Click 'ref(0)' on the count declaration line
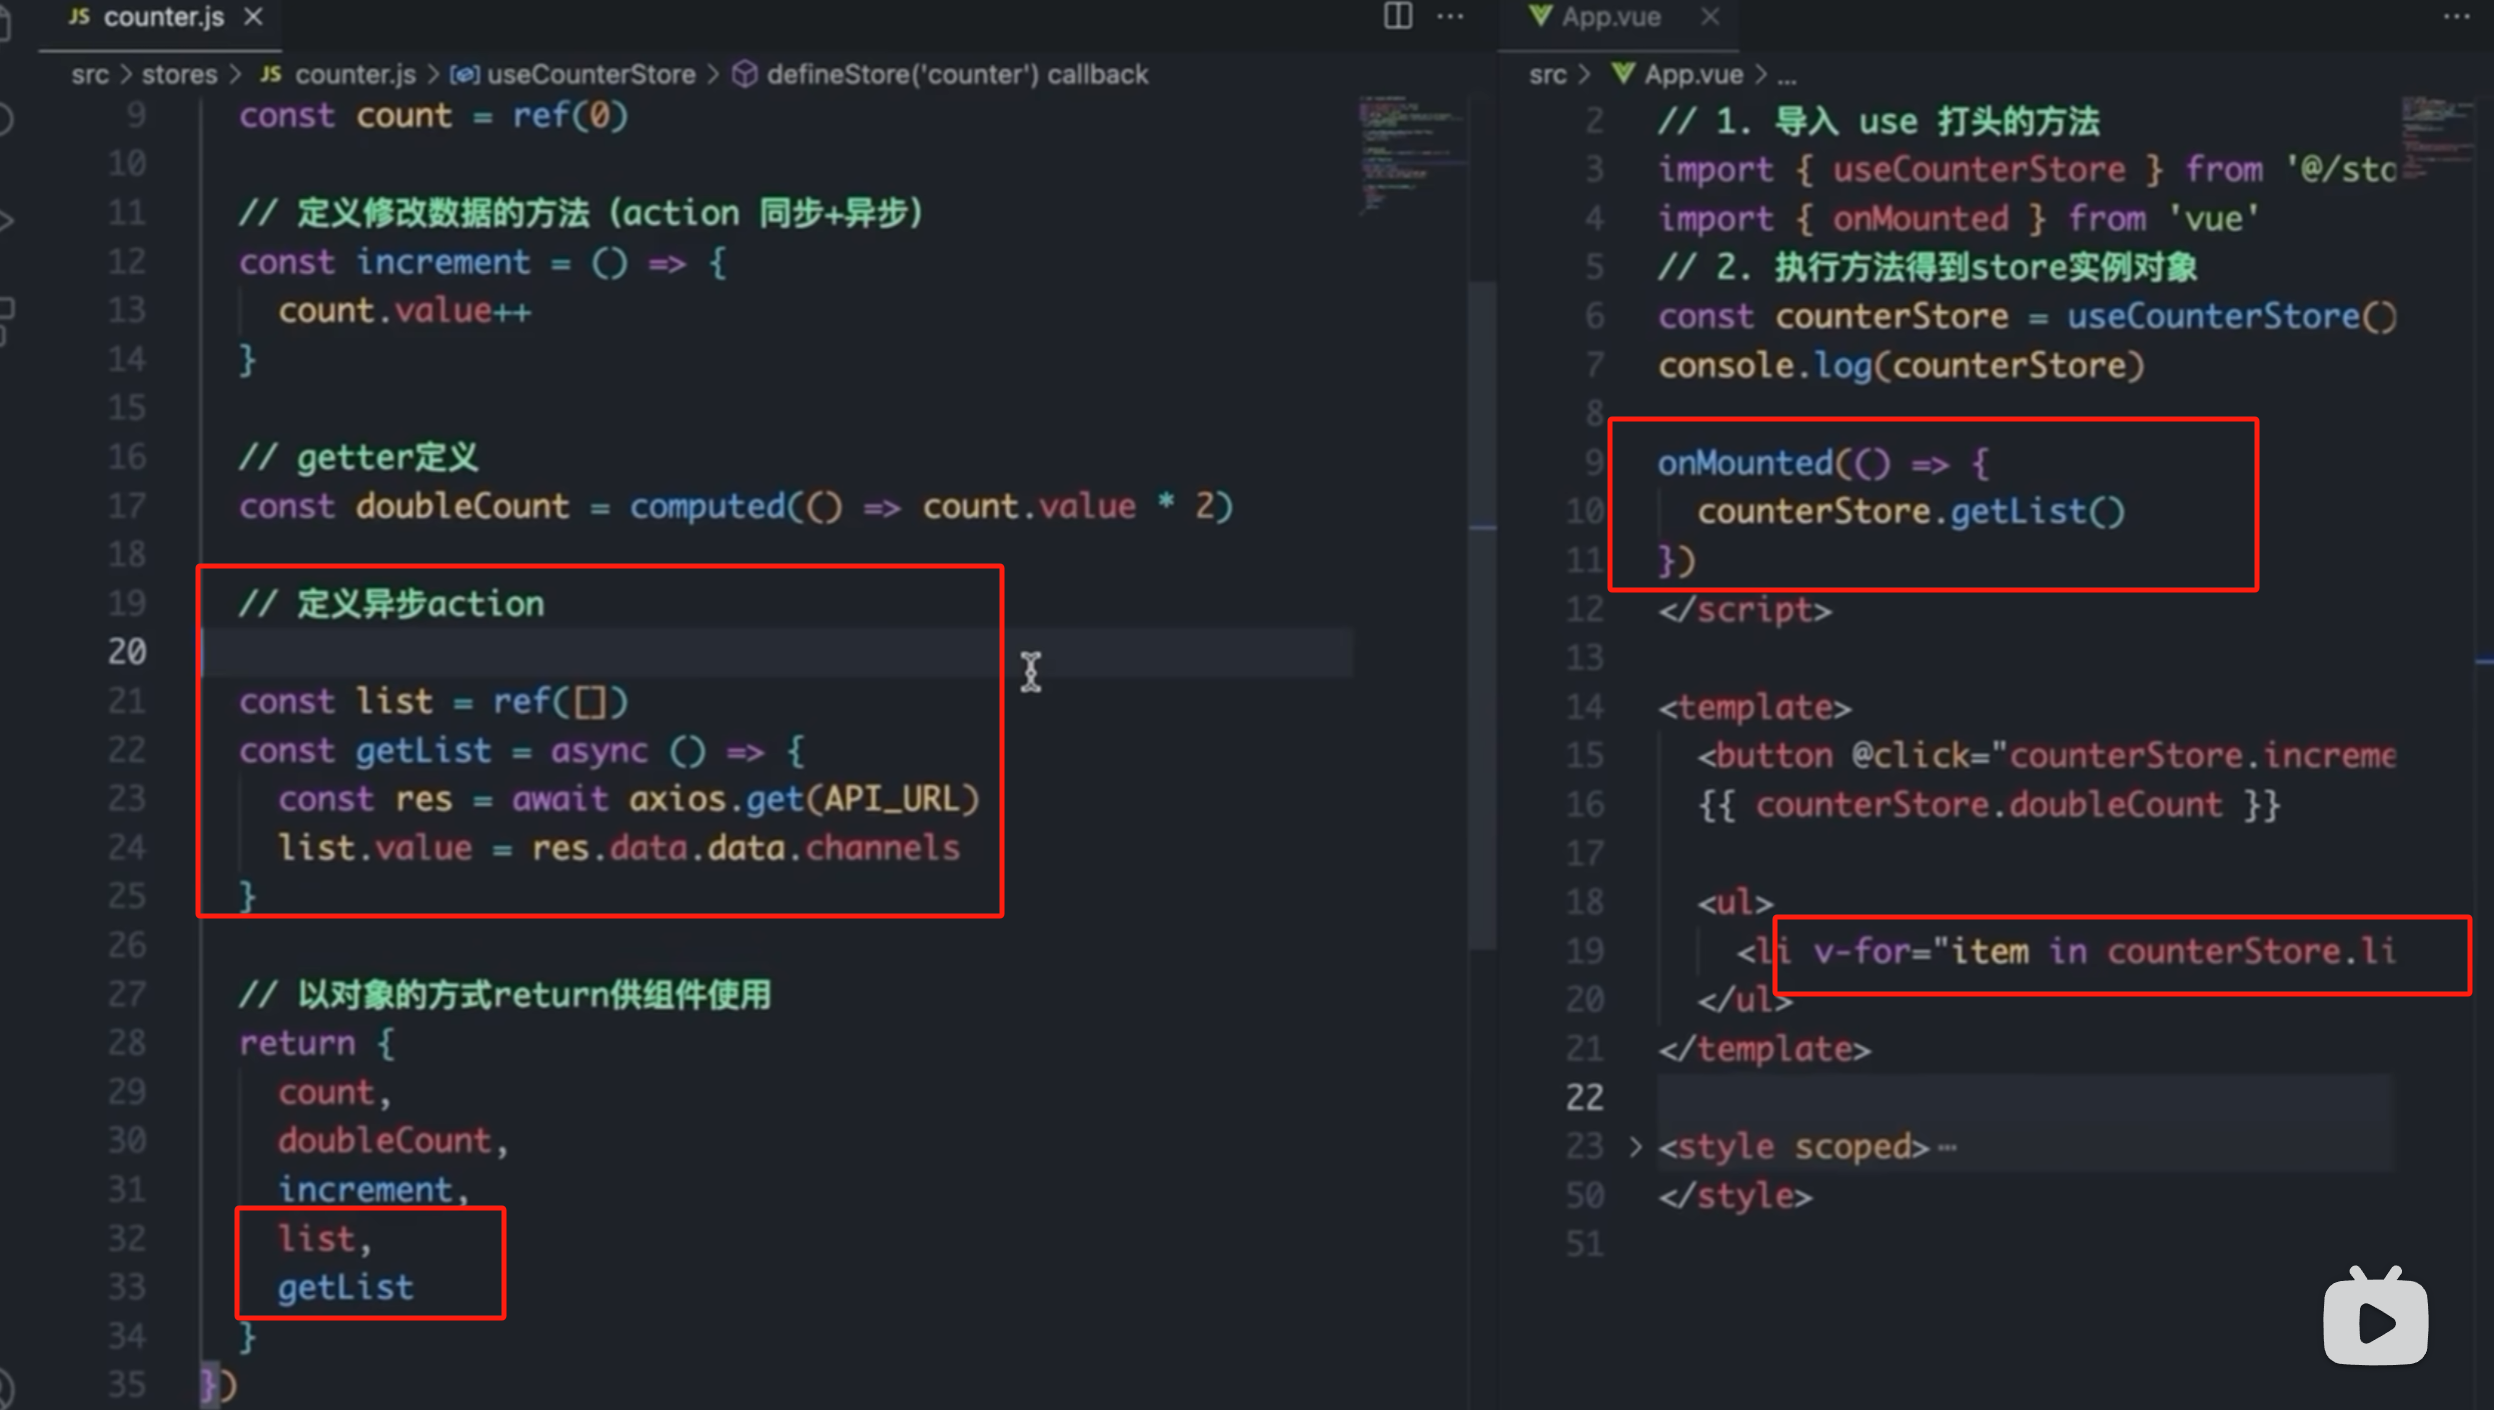The height and width of the screenshot is (1410, 2494). coord(570,116)
